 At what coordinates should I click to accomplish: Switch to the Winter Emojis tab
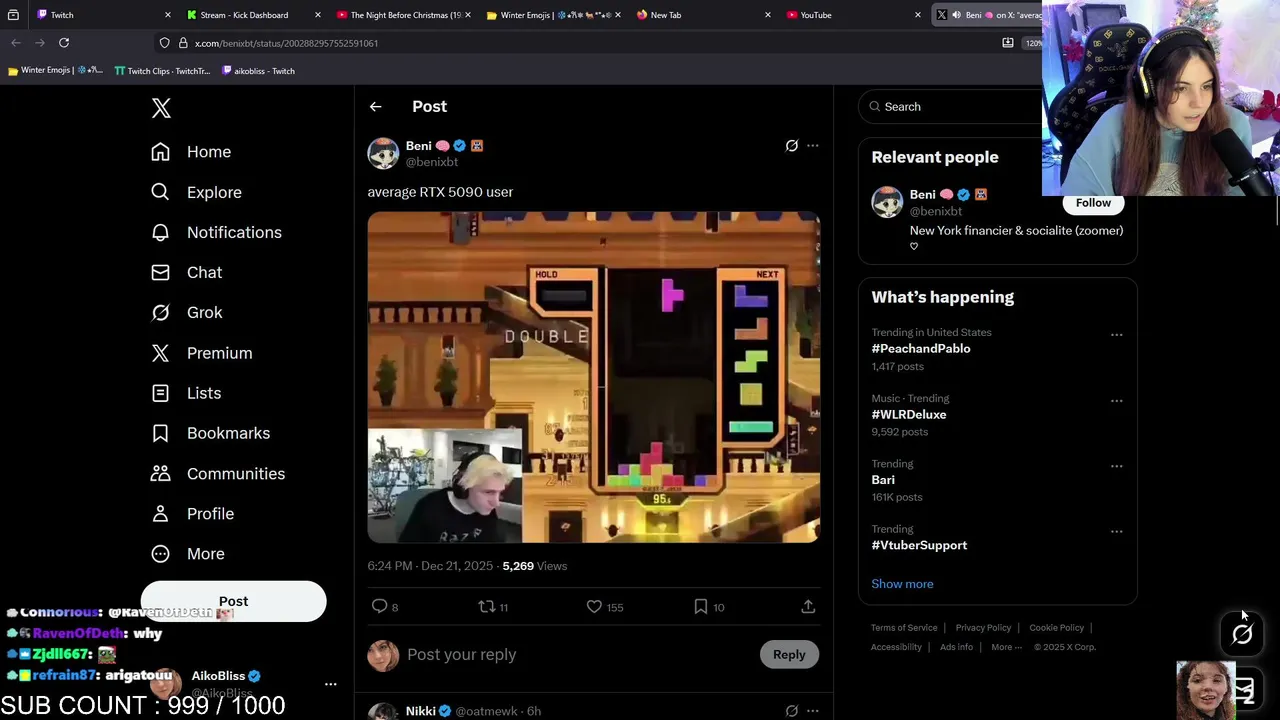pyautogui.click(x=553, y=15)
